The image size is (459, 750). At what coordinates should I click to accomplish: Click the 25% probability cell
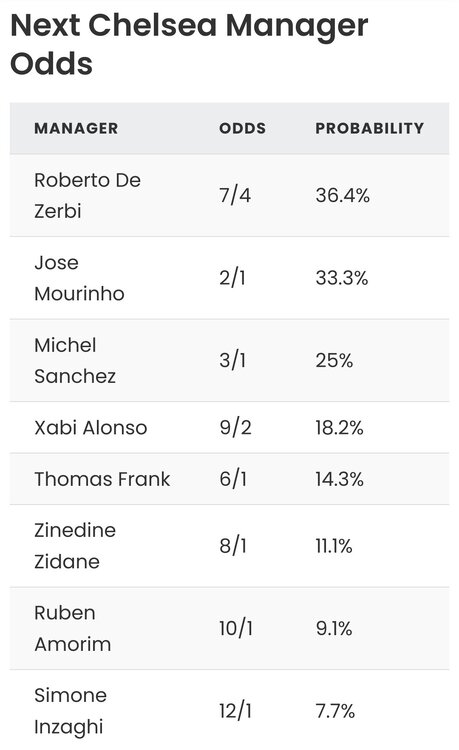(334, 360)
